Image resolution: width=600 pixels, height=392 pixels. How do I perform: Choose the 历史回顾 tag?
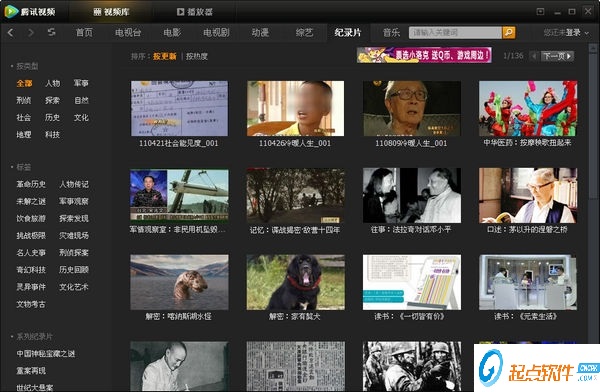pos(74,270)
